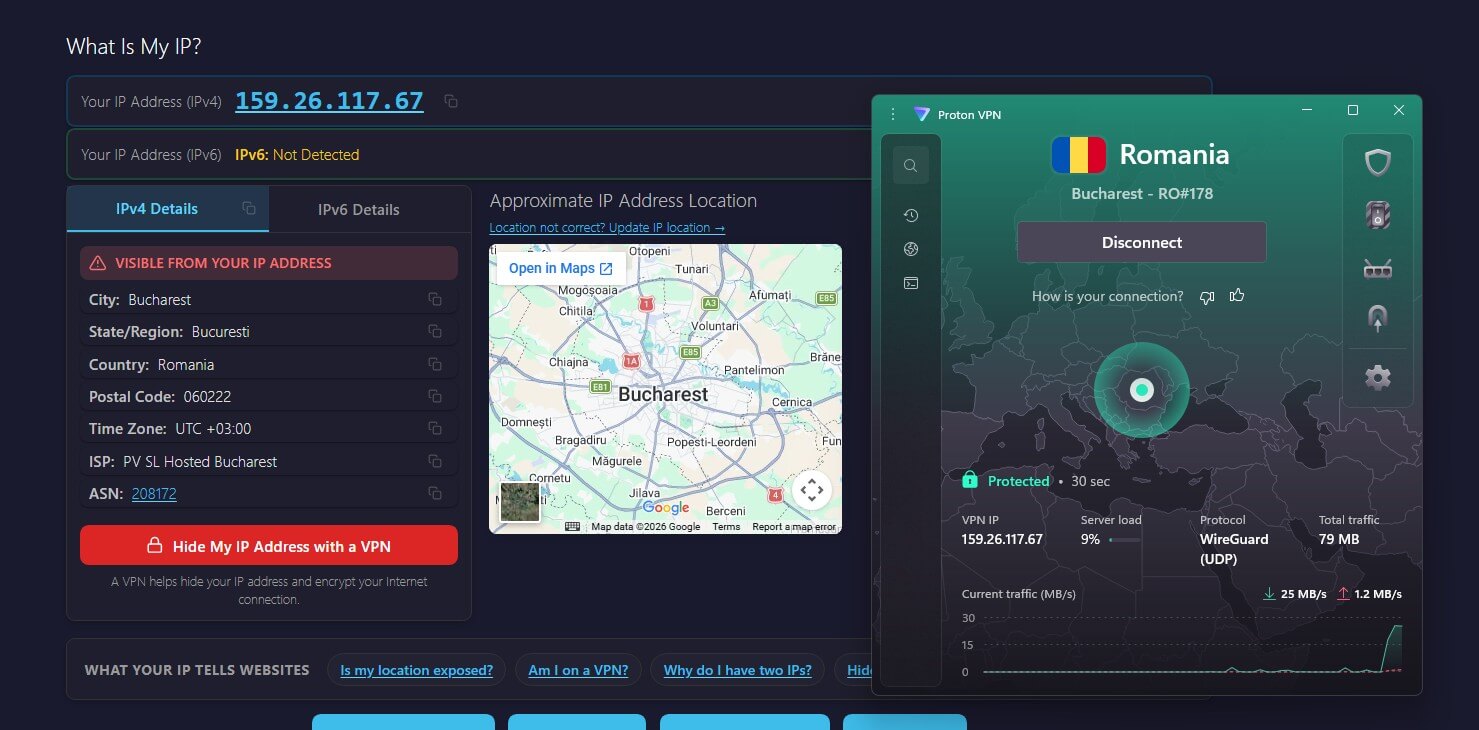The image size is (1479, 730).
Task: Click the map pan control
Action: click(812, 490)
